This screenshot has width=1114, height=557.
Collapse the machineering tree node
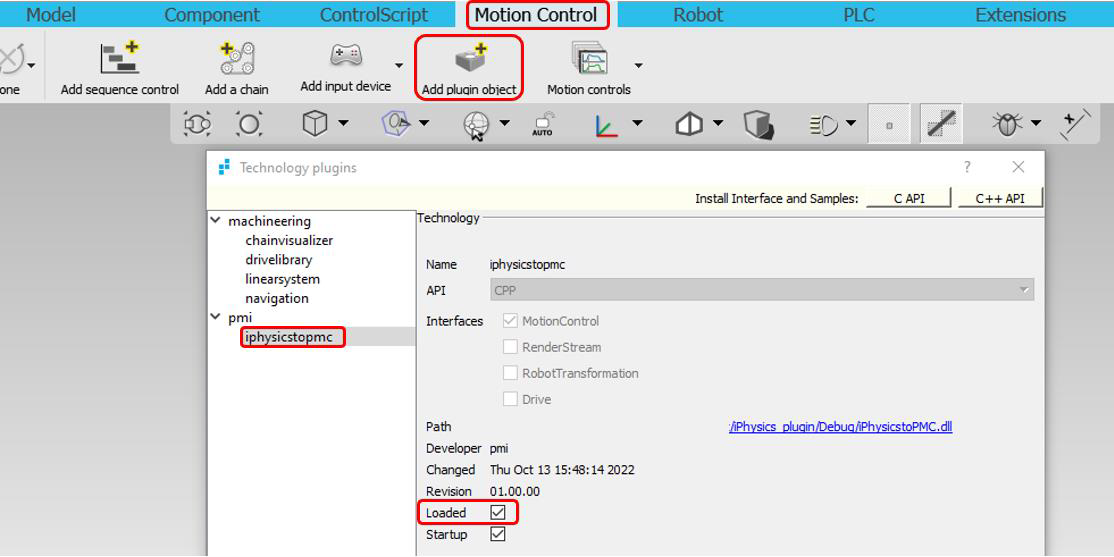pos(216,221)
